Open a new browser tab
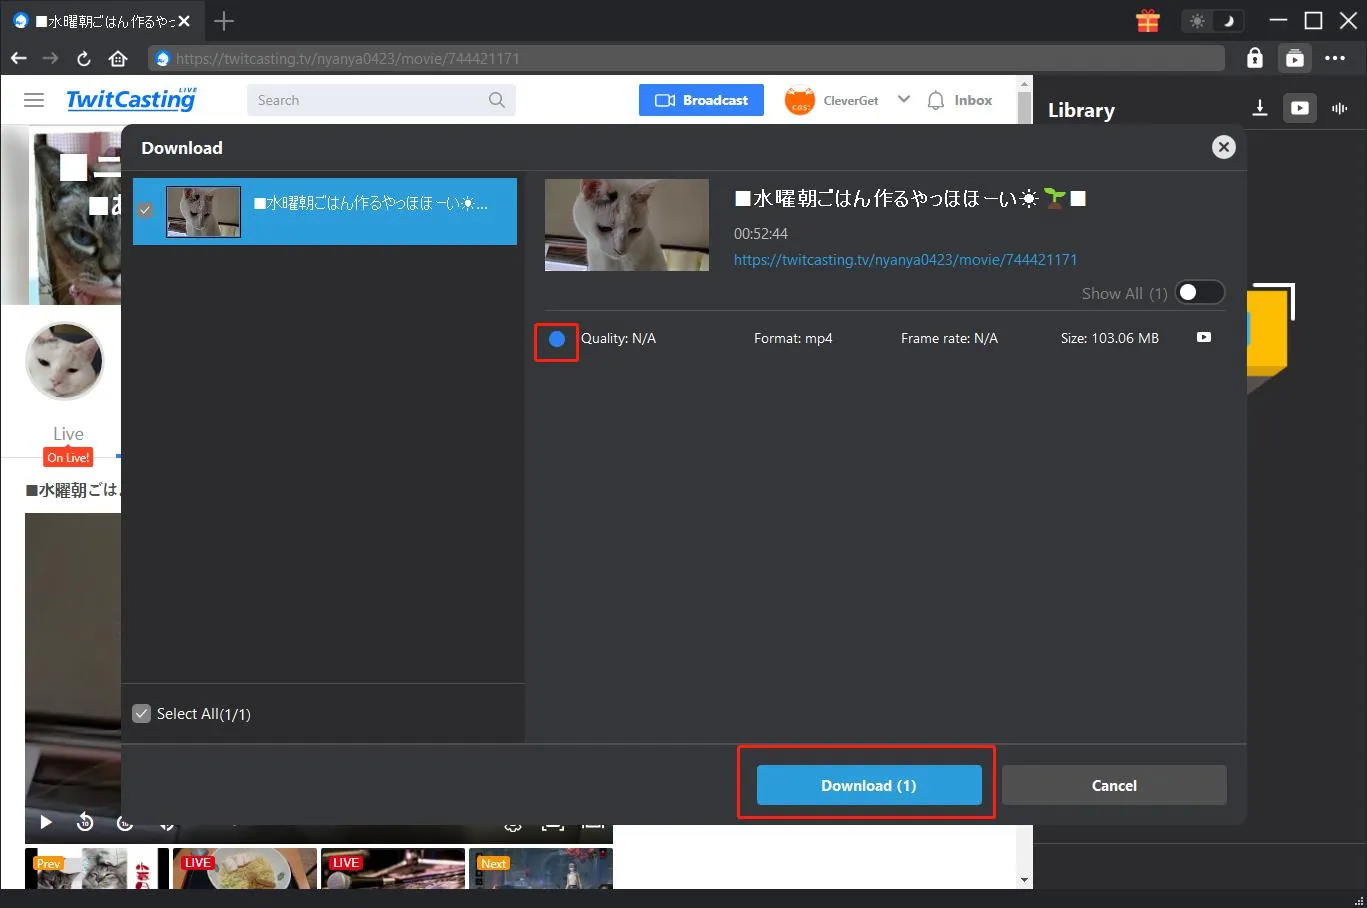 click(224, 21)
